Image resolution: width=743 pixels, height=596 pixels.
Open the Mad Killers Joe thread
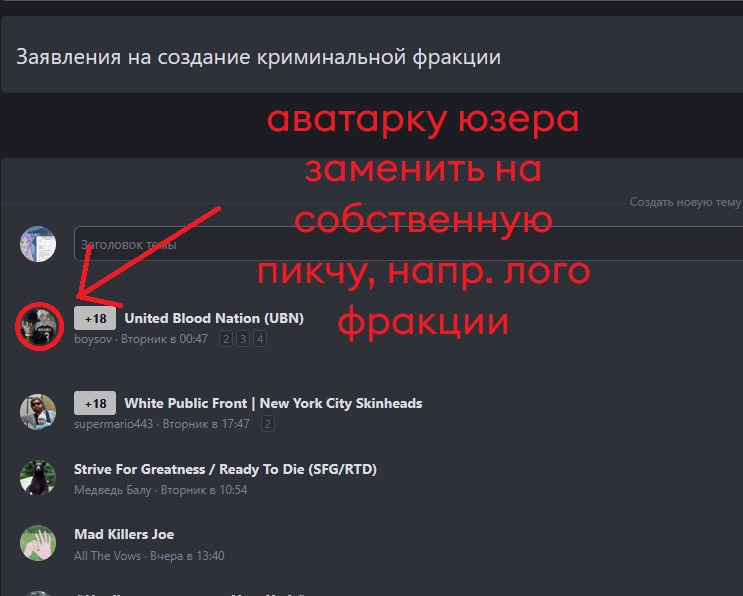click(x=124, y=534)
